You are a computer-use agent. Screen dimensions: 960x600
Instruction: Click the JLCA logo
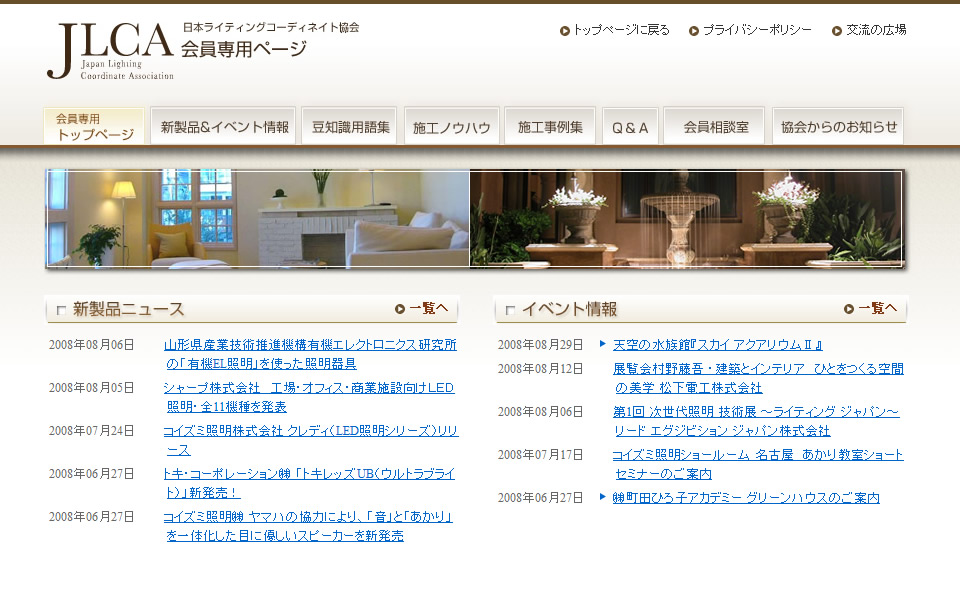click(x=110, y=51)
